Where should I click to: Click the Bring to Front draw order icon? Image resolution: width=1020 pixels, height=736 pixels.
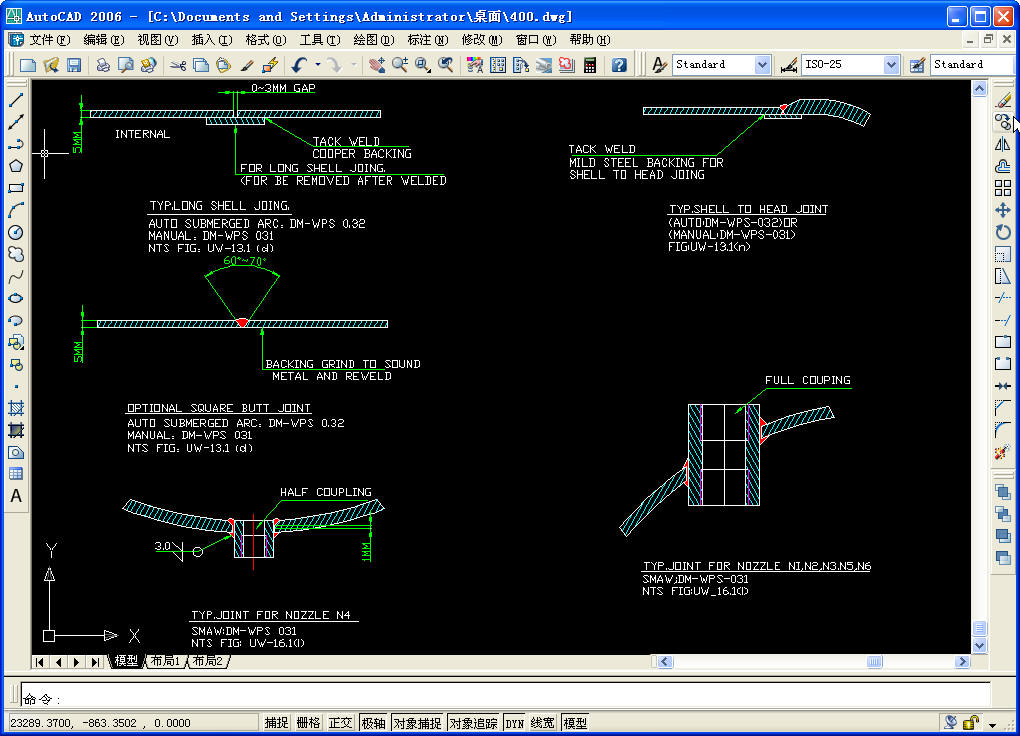[1003, 492]
